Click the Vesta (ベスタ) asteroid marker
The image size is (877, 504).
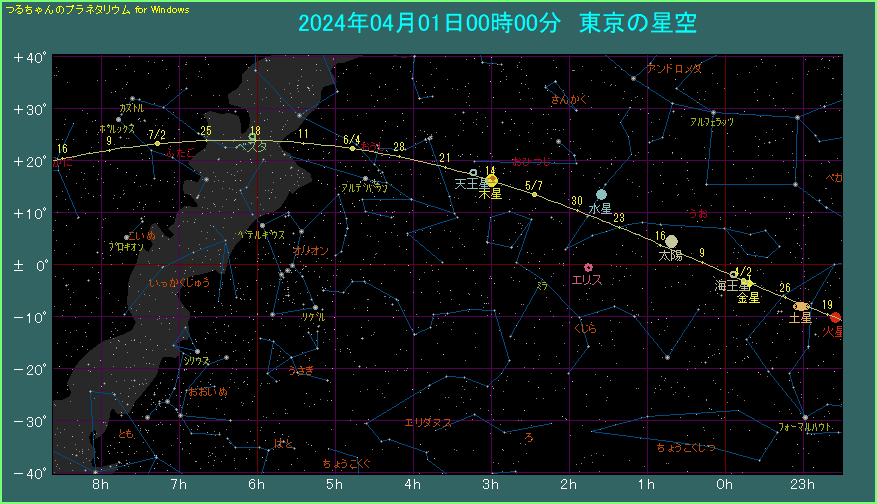click(252, 137)
